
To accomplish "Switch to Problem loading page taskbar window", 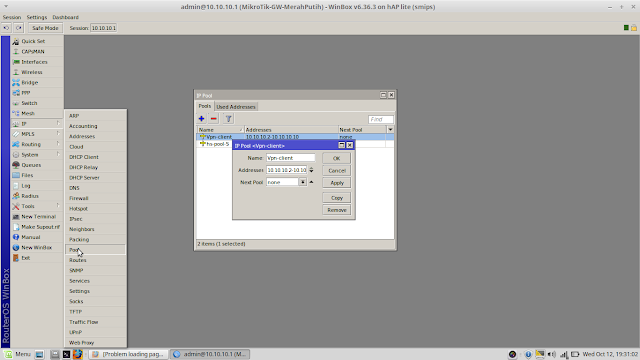I will point(129,354).
